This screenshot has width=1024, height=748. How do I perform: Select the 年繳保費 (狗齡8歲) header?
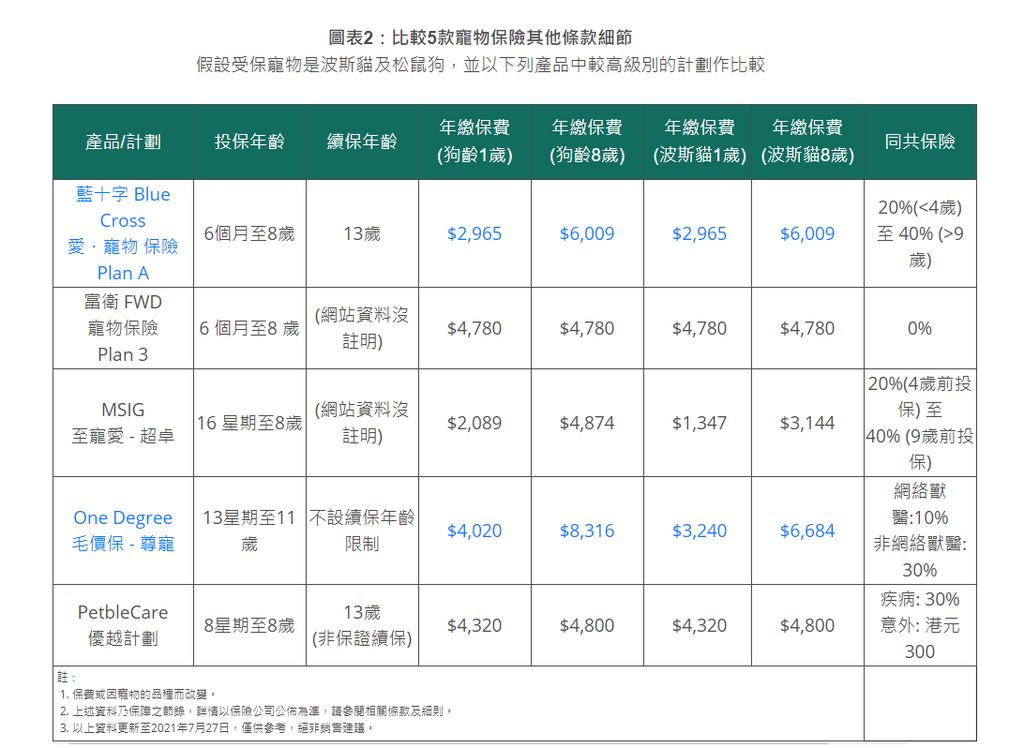coord(586,142)
